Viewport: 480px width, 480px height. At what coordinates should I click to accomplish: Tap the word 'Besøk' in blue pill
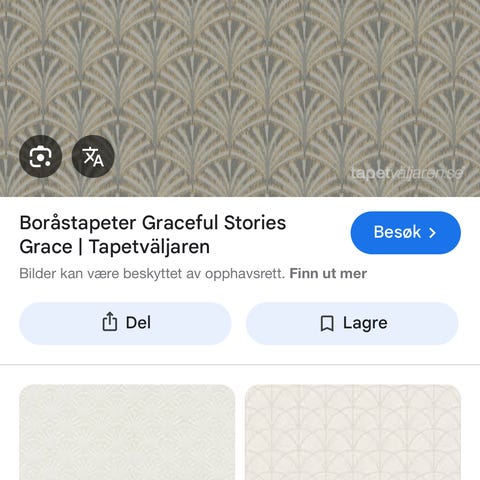(x=397, y=232)
